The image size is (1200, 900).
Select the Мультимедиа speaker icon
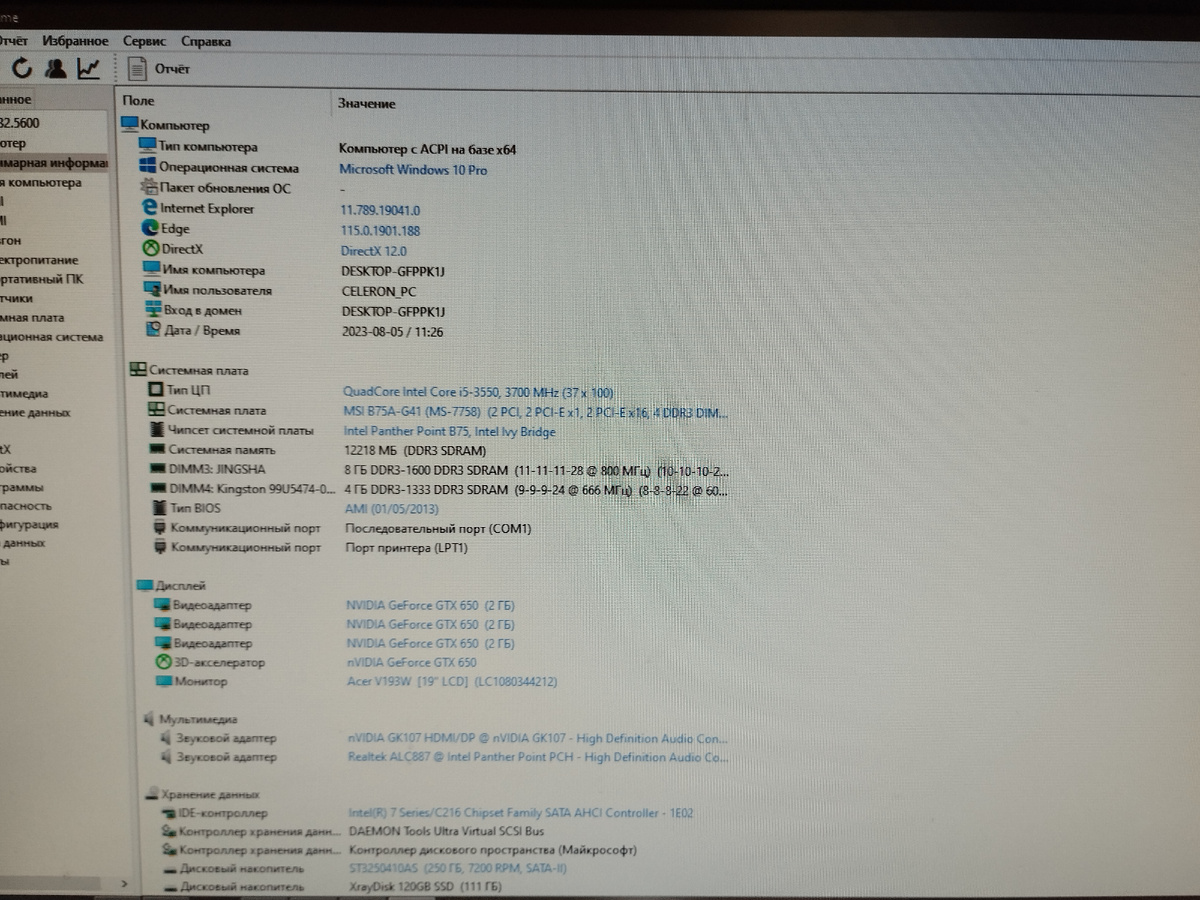pyautogui.click(x=148, y=719)
